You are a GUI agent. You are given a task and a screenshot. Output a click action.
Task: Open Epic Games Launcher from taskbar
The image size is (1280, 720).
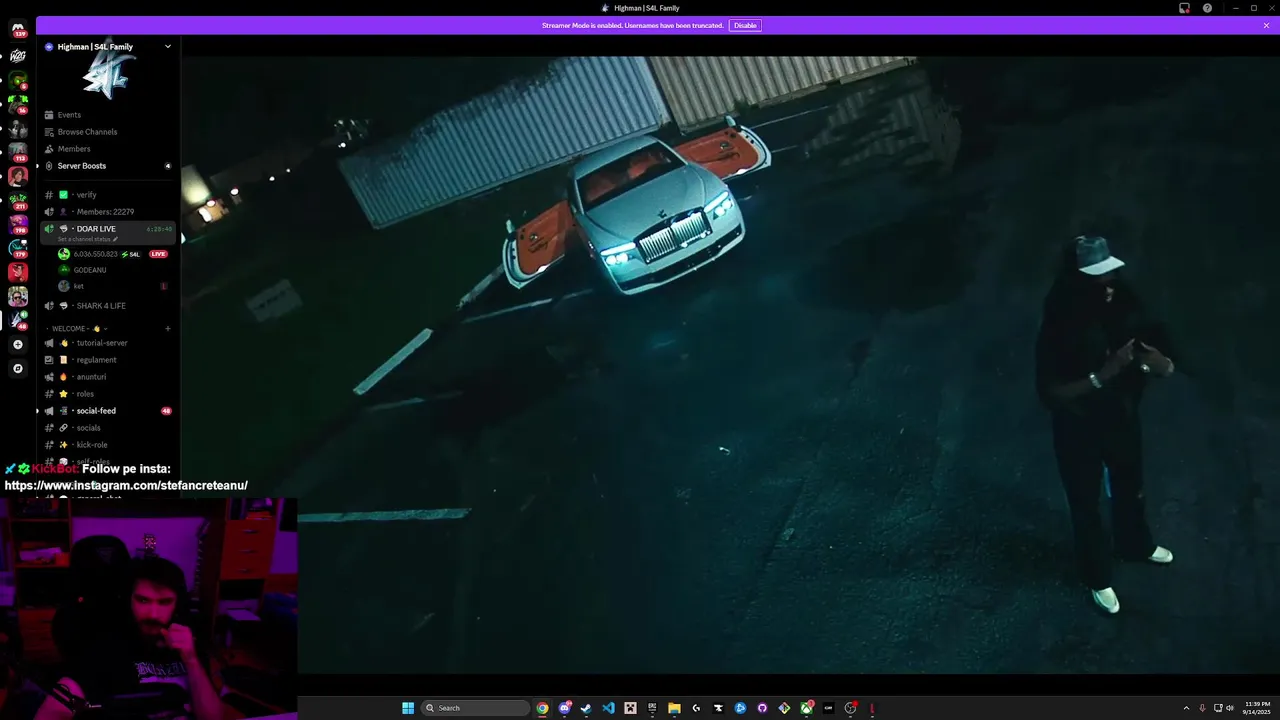tap(652, 708)
